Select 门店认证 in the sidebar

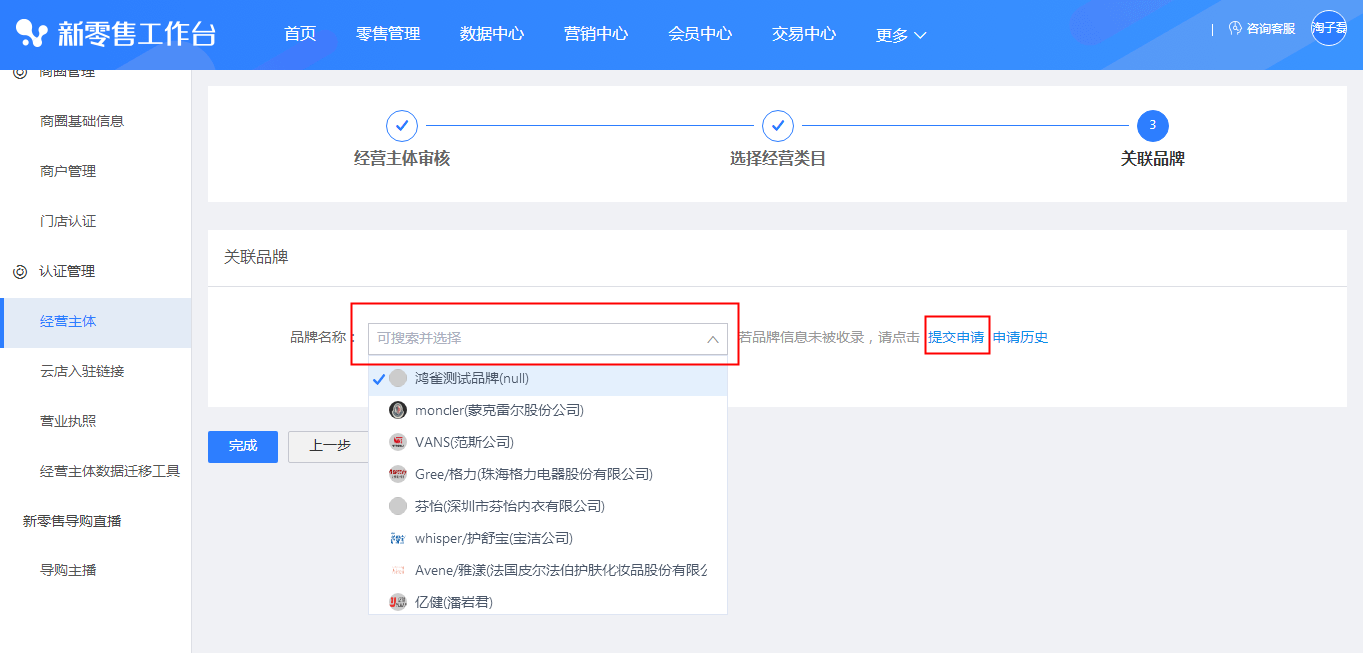(x=68, y=221)
